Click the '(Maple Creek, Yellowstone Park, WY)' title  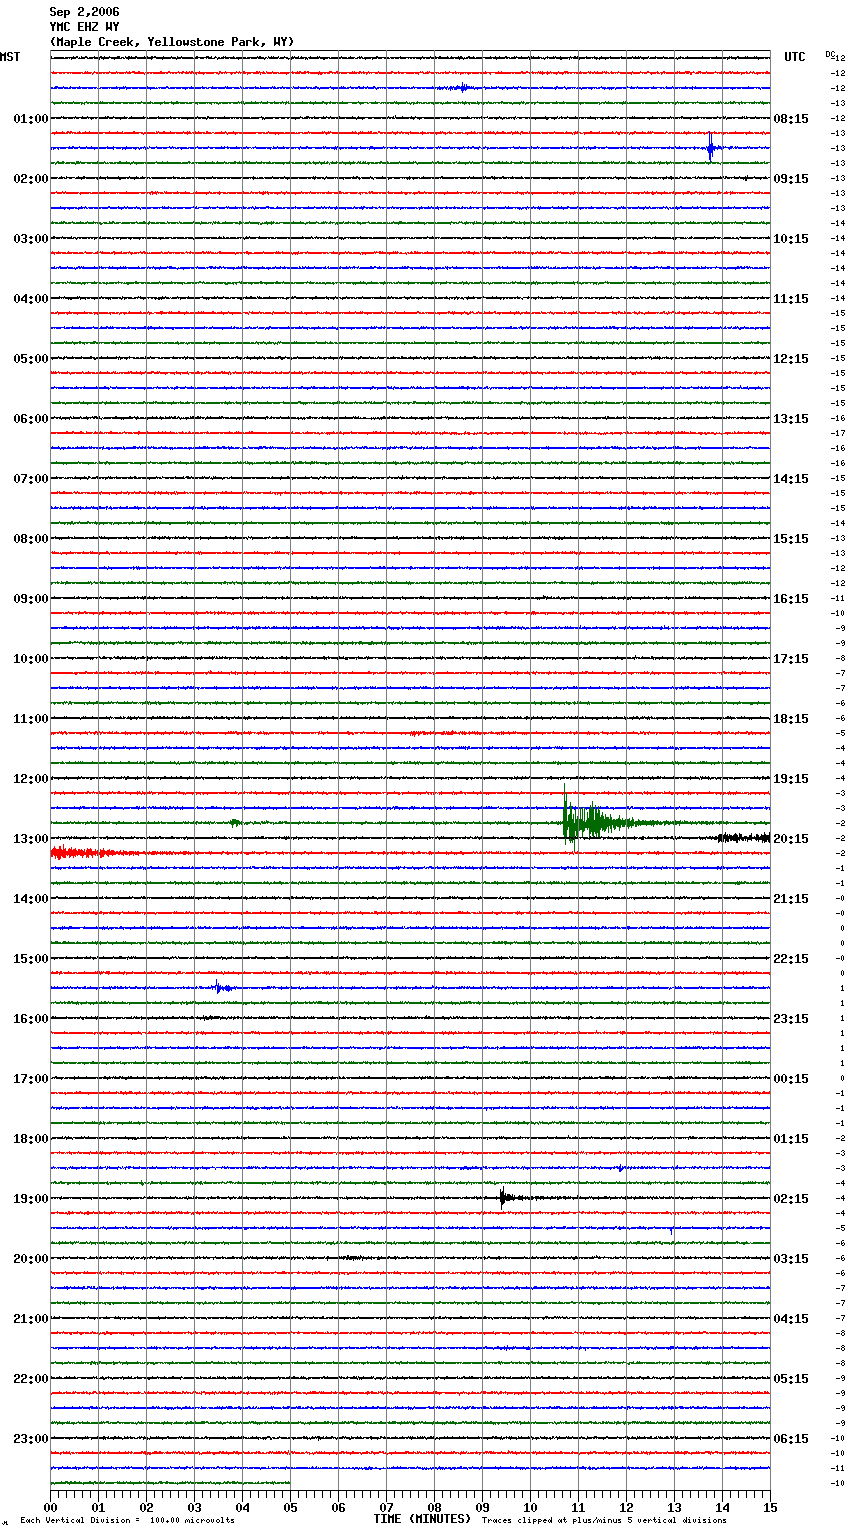click(172, 42)
